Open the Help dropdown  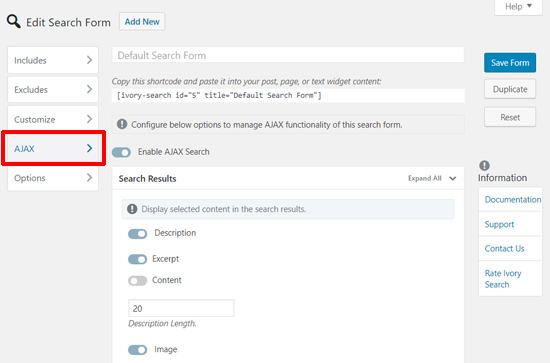coord(518,7)
